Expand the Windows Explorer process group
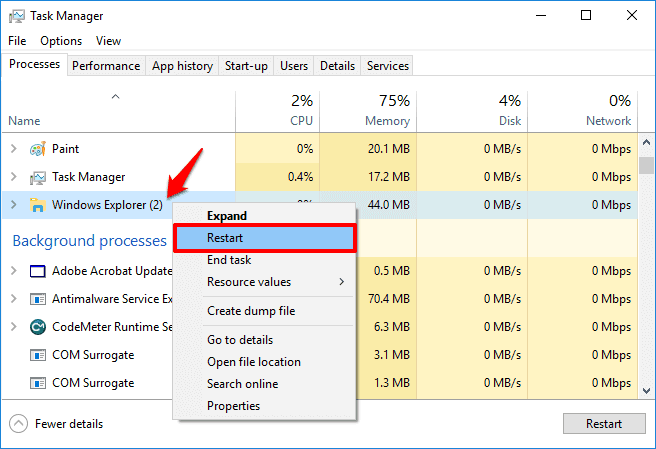Viewport: 656px width, 449px height. pos(14,205)
